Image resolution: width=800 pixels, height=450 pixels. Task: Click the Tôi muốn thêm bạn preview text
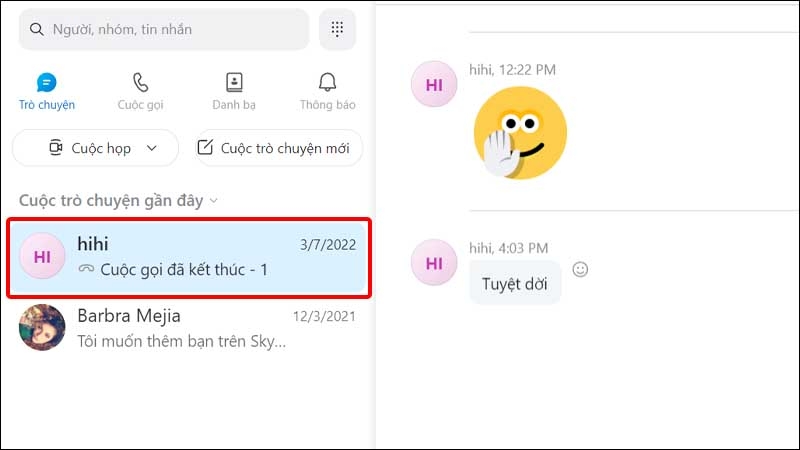pyautogui.click(x=182, y=341)
